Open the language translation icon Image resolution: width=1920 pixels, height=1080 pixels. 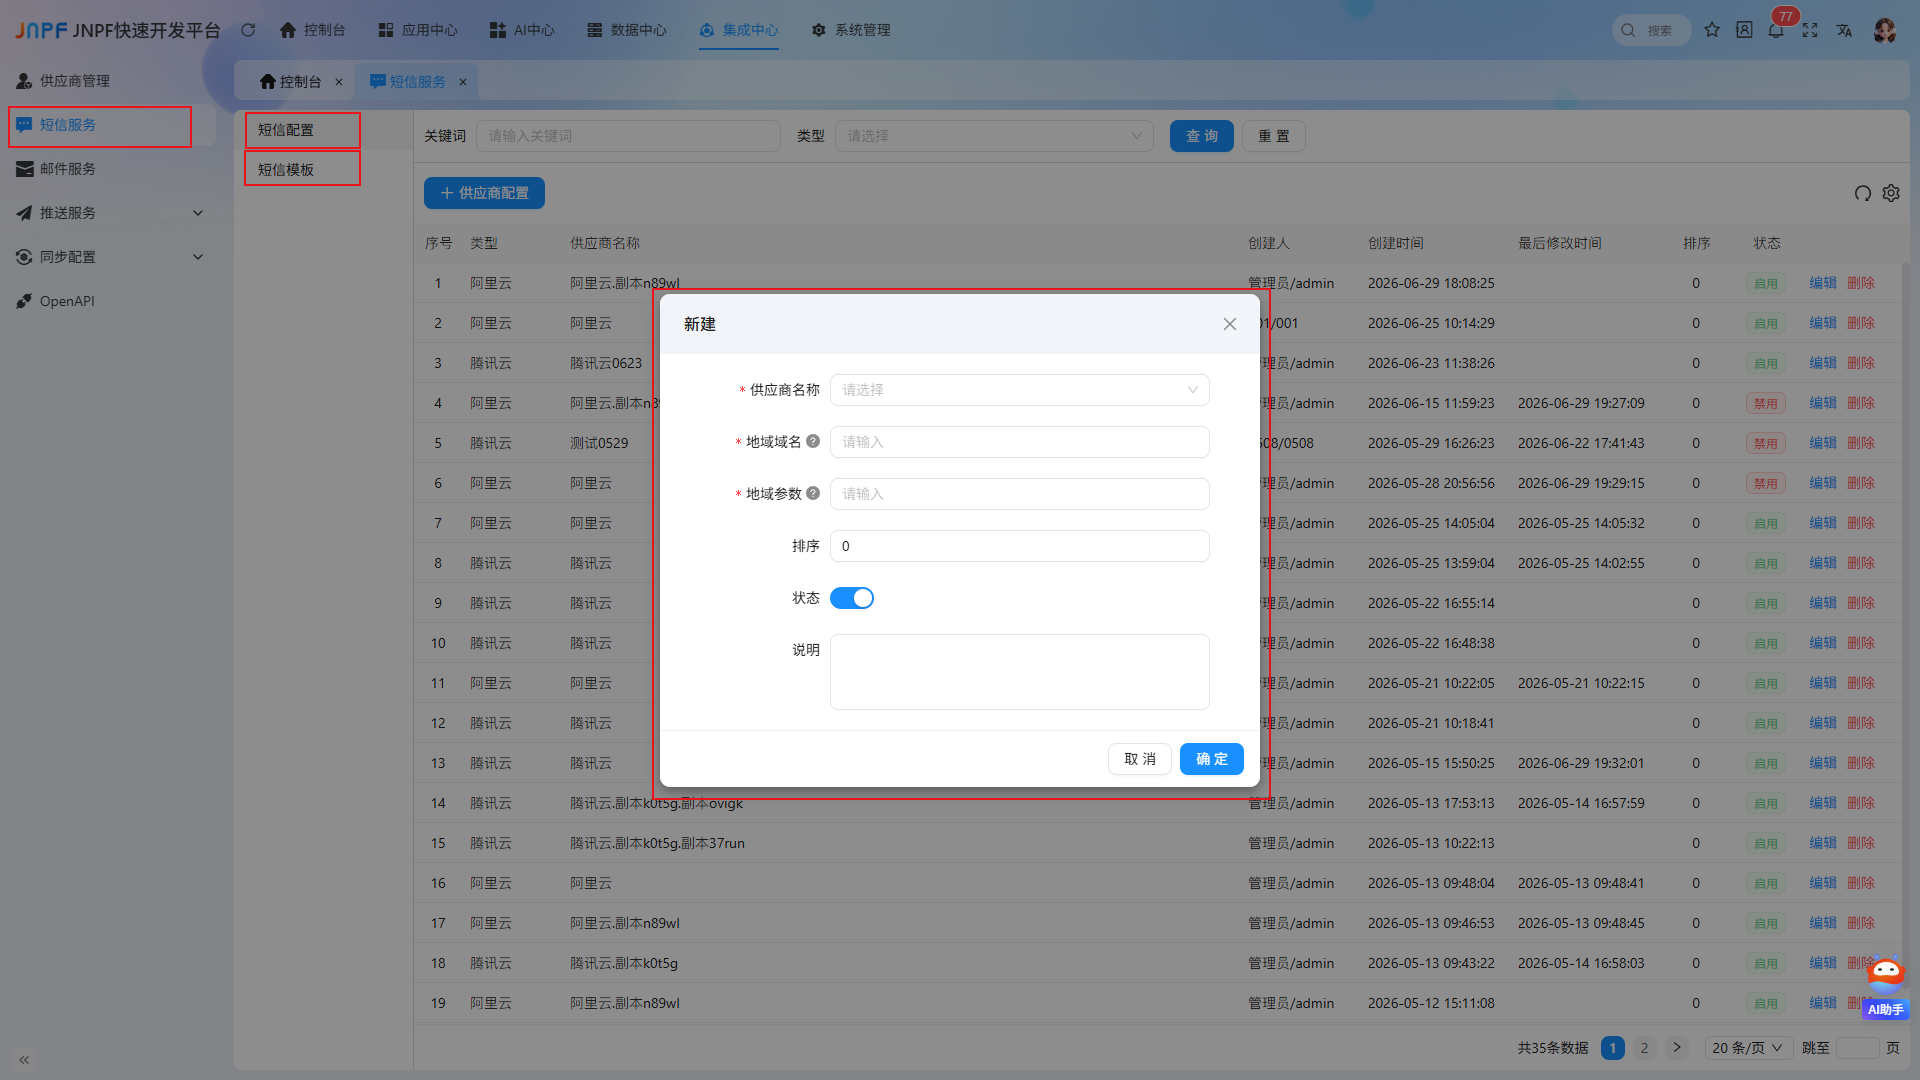point(1844,30)
